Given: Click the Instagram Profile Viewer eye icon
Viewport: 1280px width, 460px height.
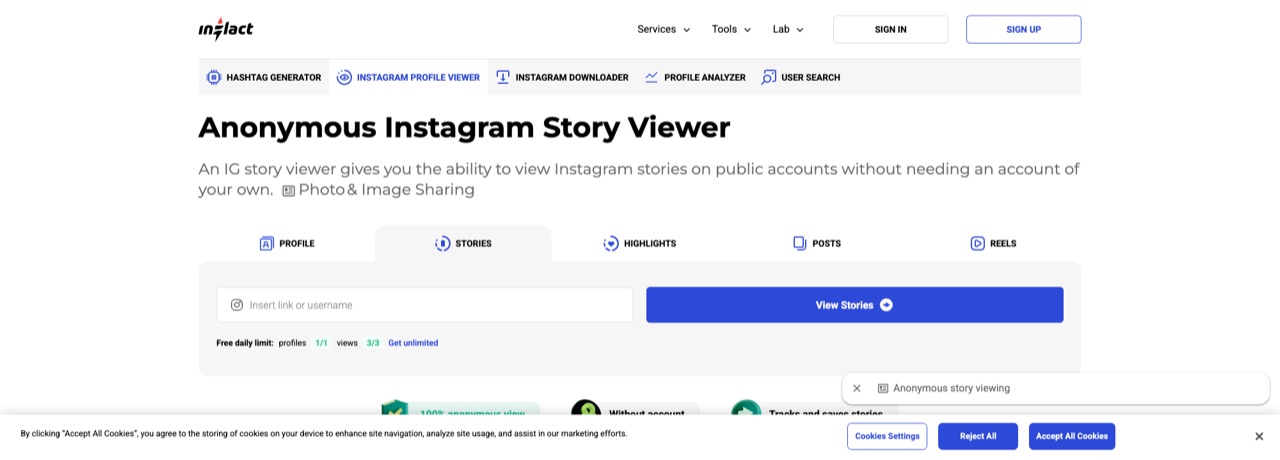Looking at the screenshot, I should pos(344,77).
